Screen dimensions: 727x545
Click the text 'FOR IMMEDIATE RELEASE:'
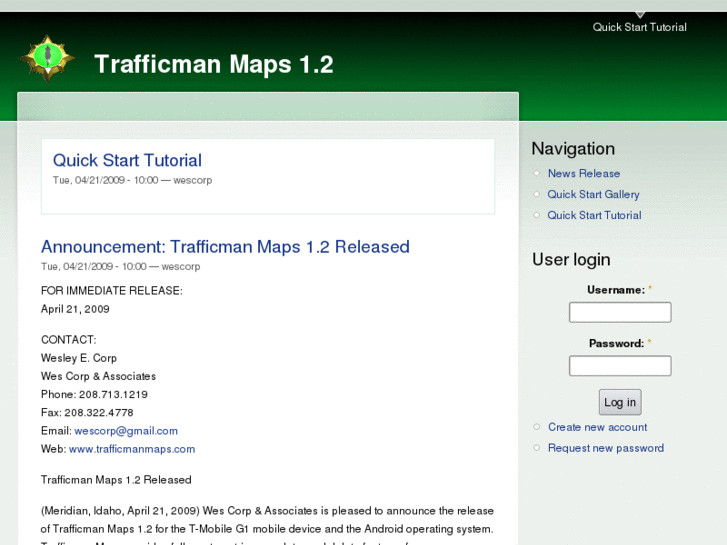click(112, 291)
